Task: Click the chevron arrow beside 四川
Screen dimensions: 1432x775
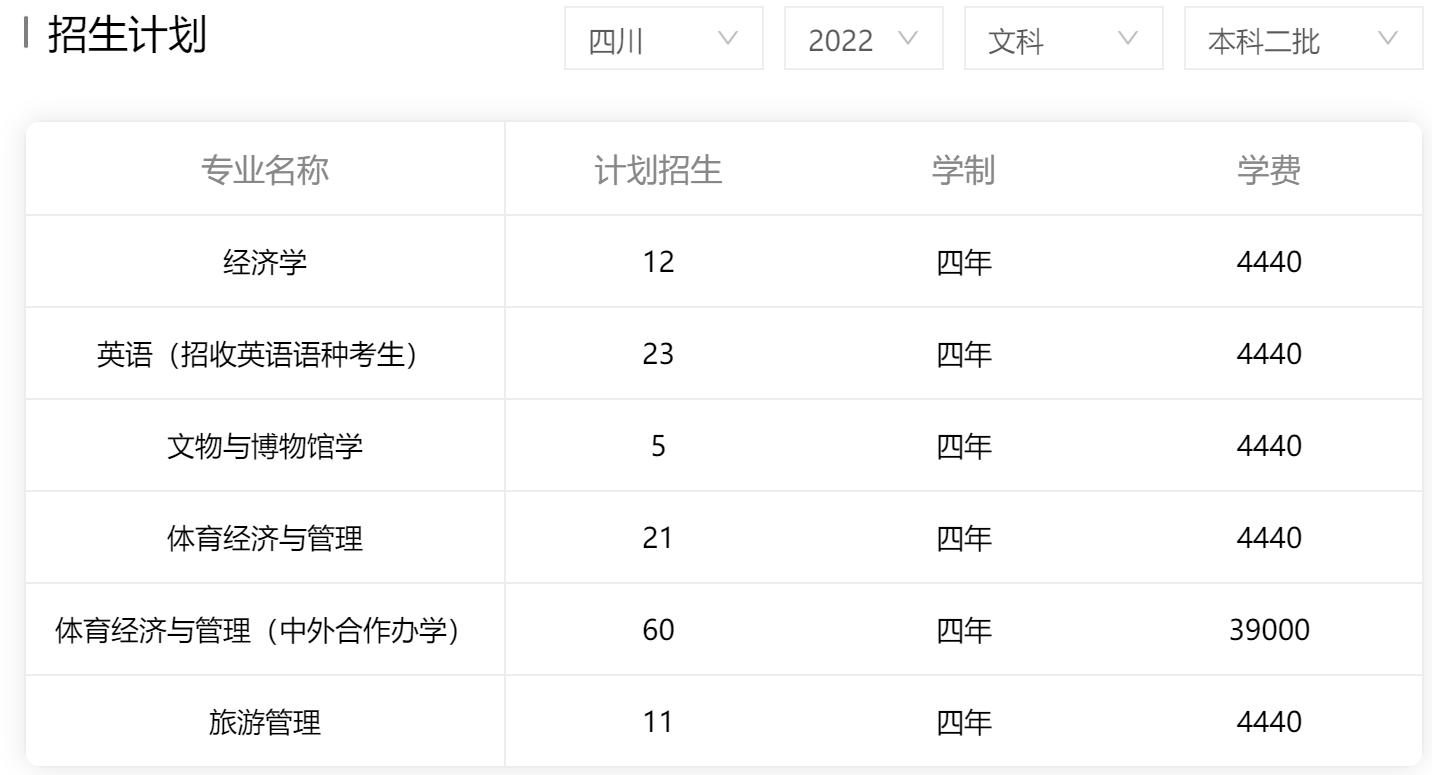Action: 728,38
